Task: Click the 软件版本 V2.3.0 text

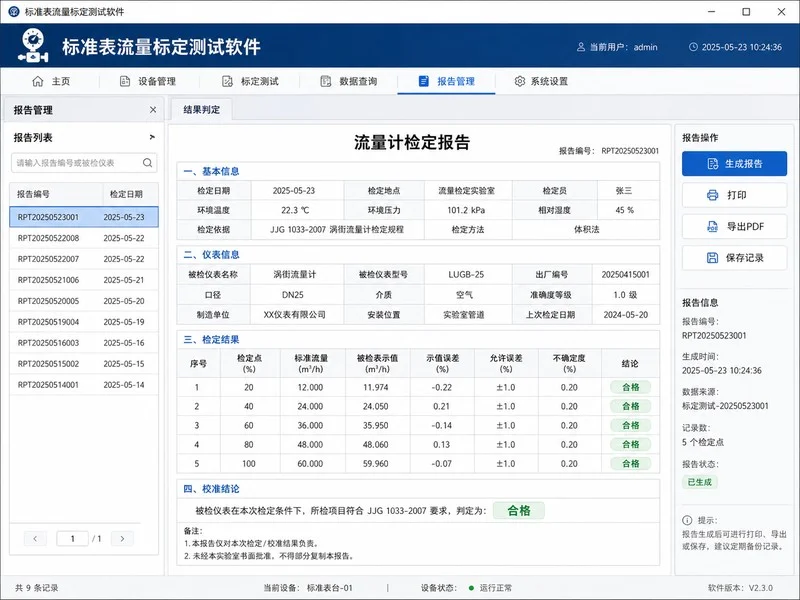Action: (740, 588)
